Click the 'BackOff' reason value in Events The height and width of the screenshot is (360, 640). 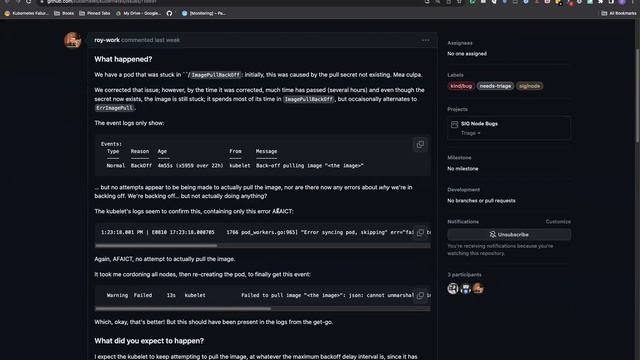point(141,166)
